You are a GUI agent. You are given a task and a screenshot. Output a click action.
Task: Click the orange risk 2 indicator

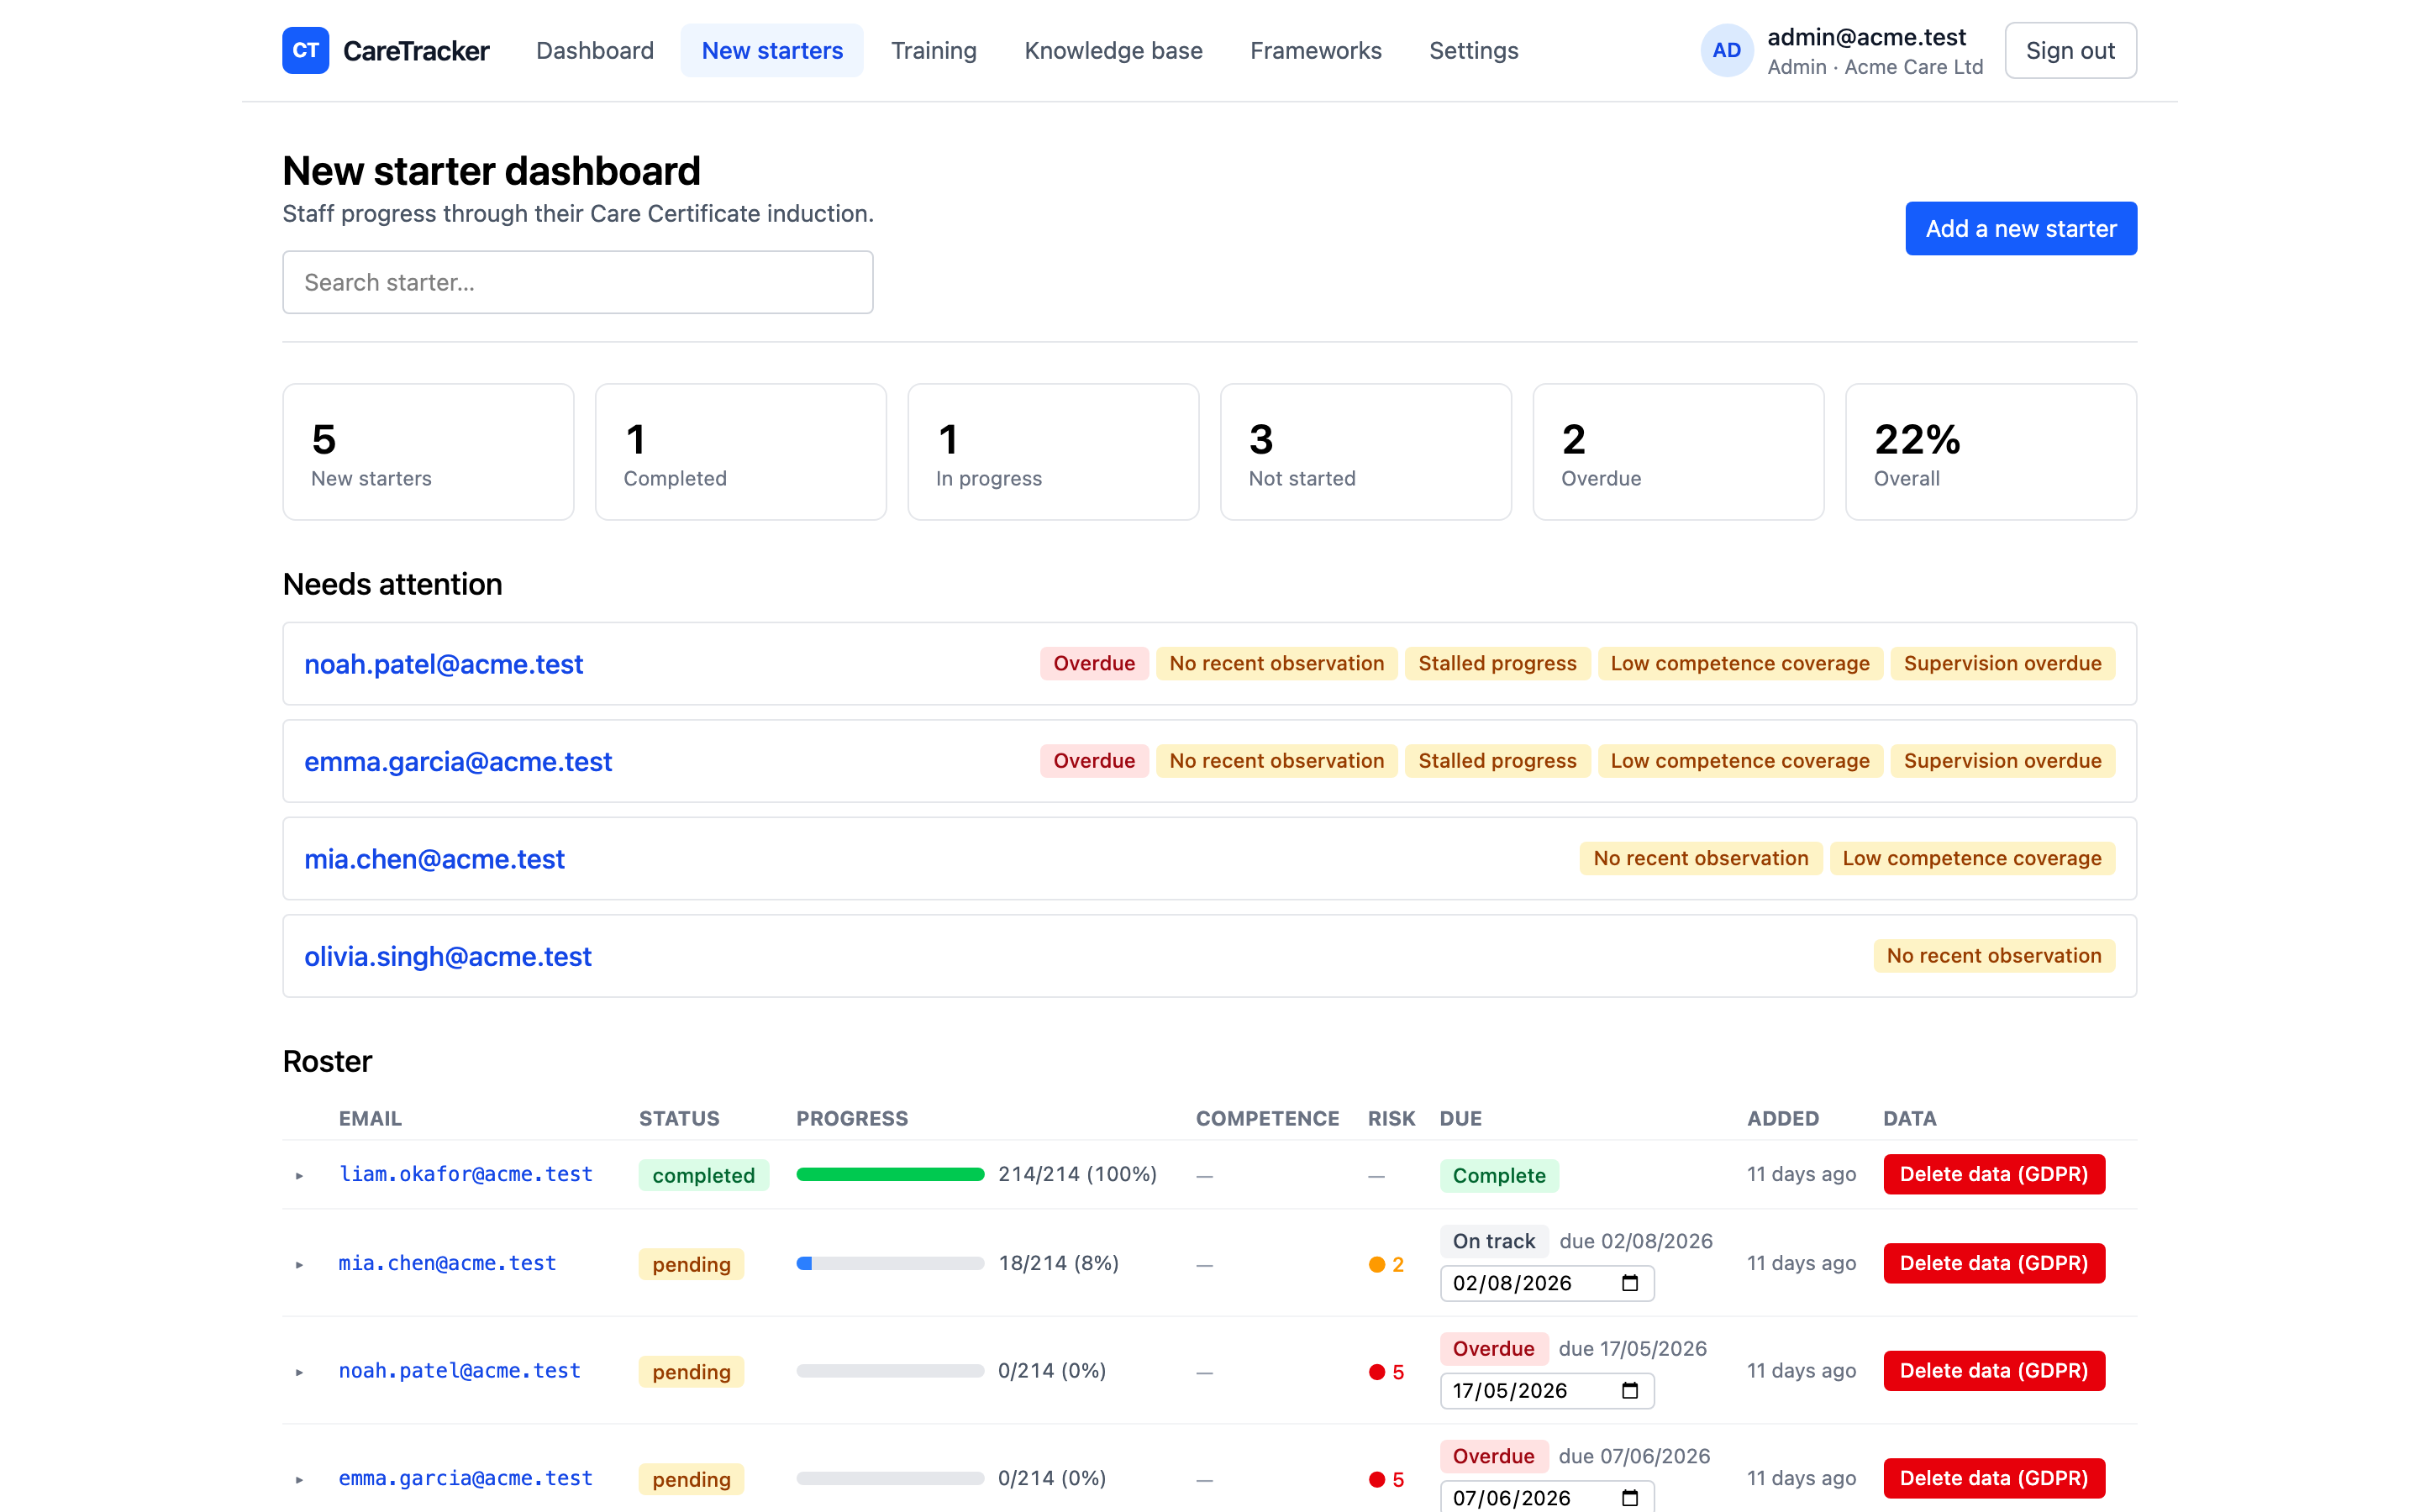pos(1386,1264)
